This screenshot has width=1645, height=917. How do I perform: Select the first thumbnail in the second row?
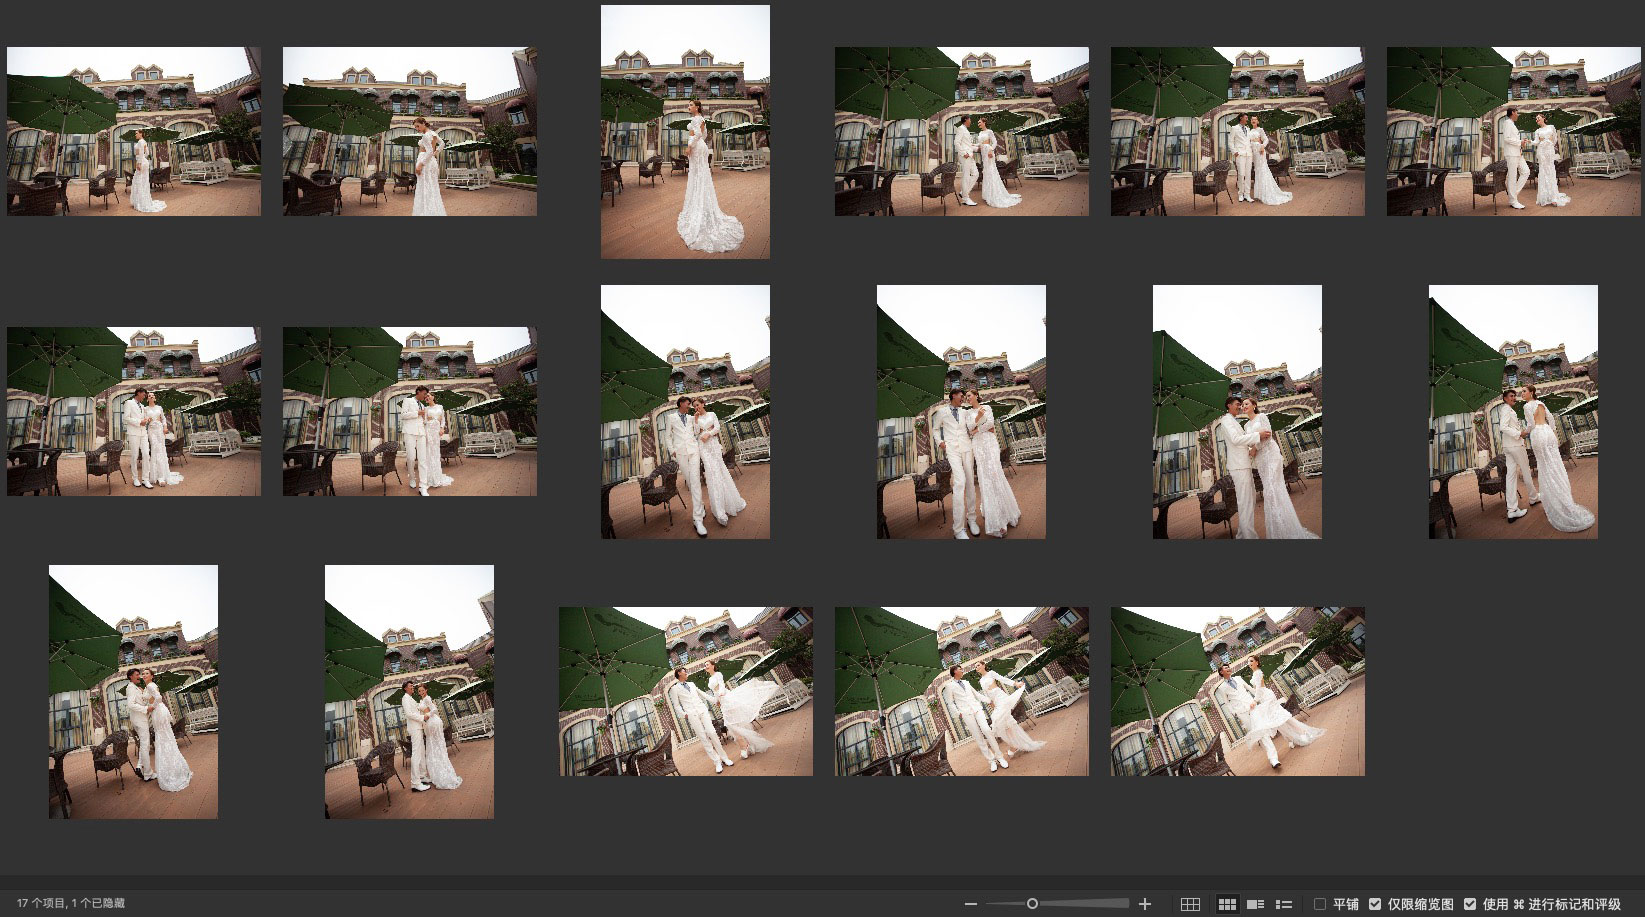coord(134,411)
